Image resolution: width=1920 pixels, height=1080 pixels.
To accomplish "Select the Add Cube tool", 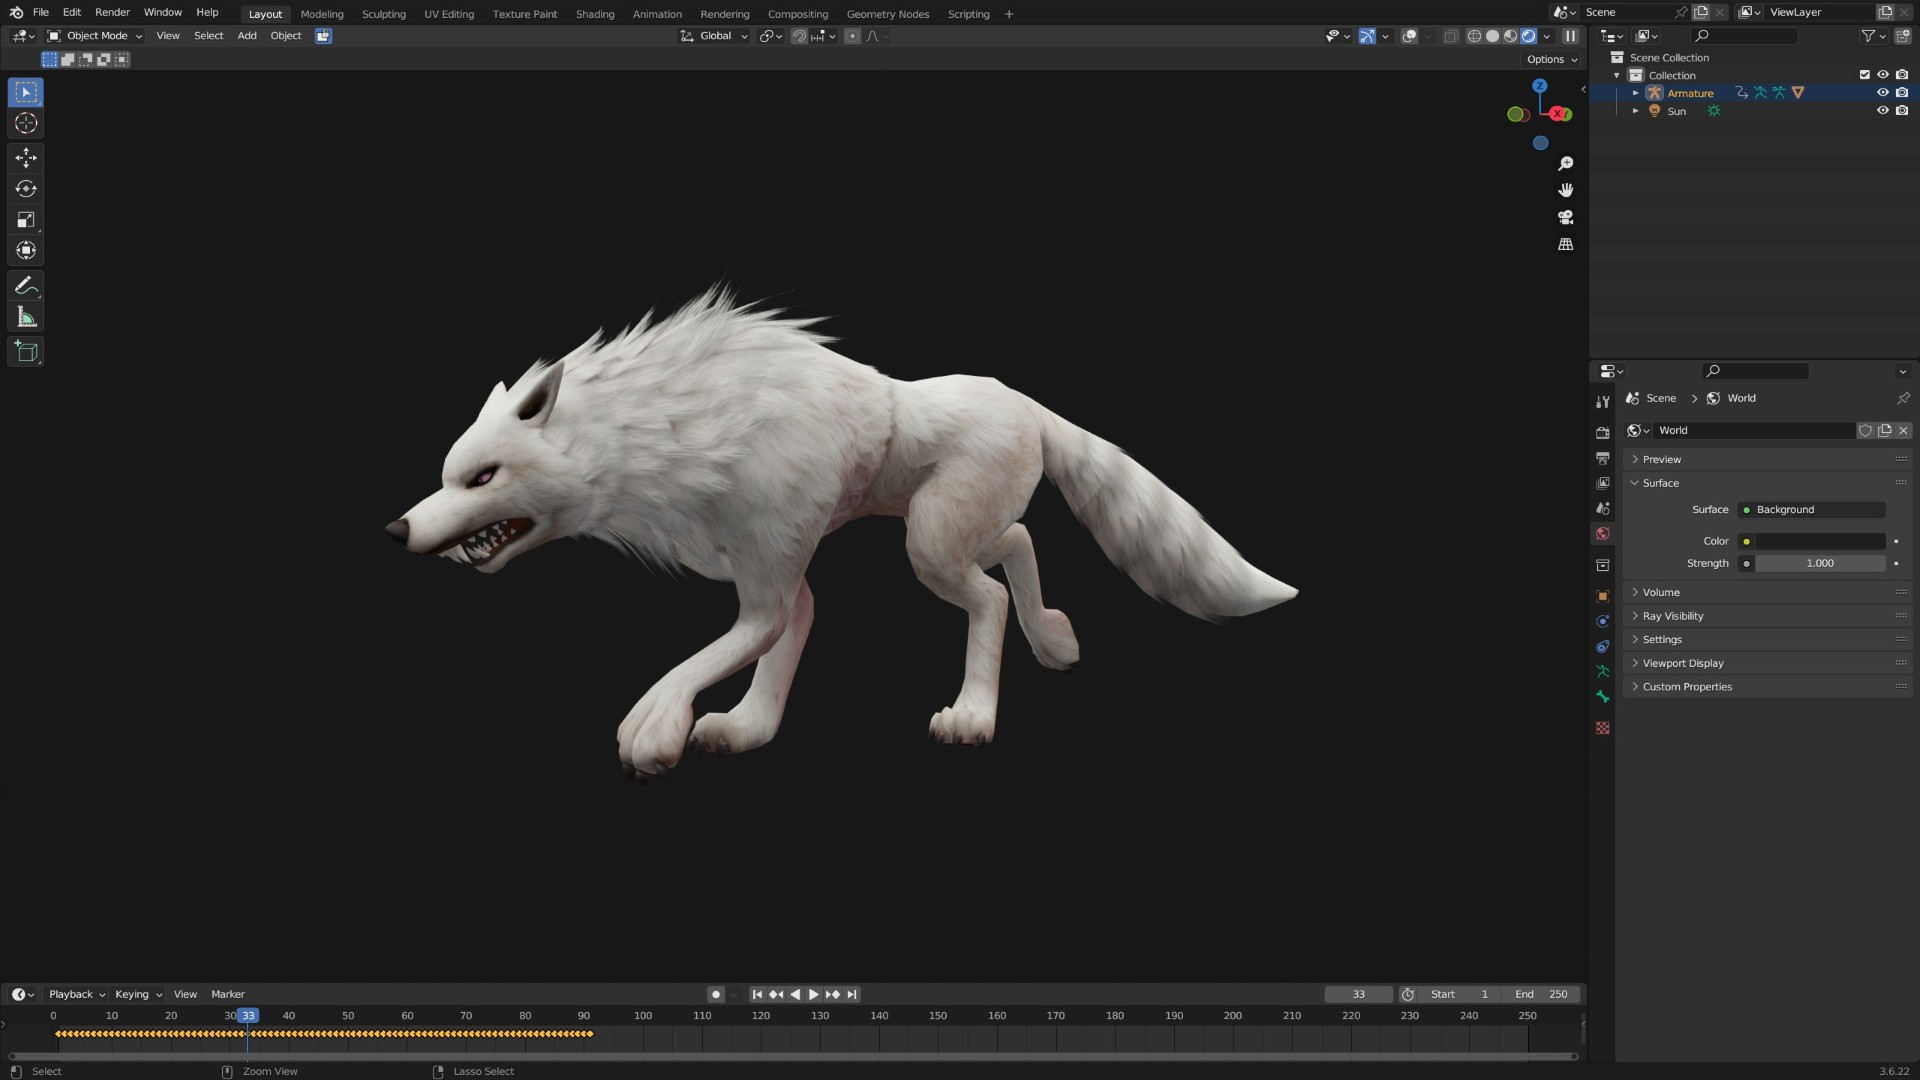I will [26, 352].
